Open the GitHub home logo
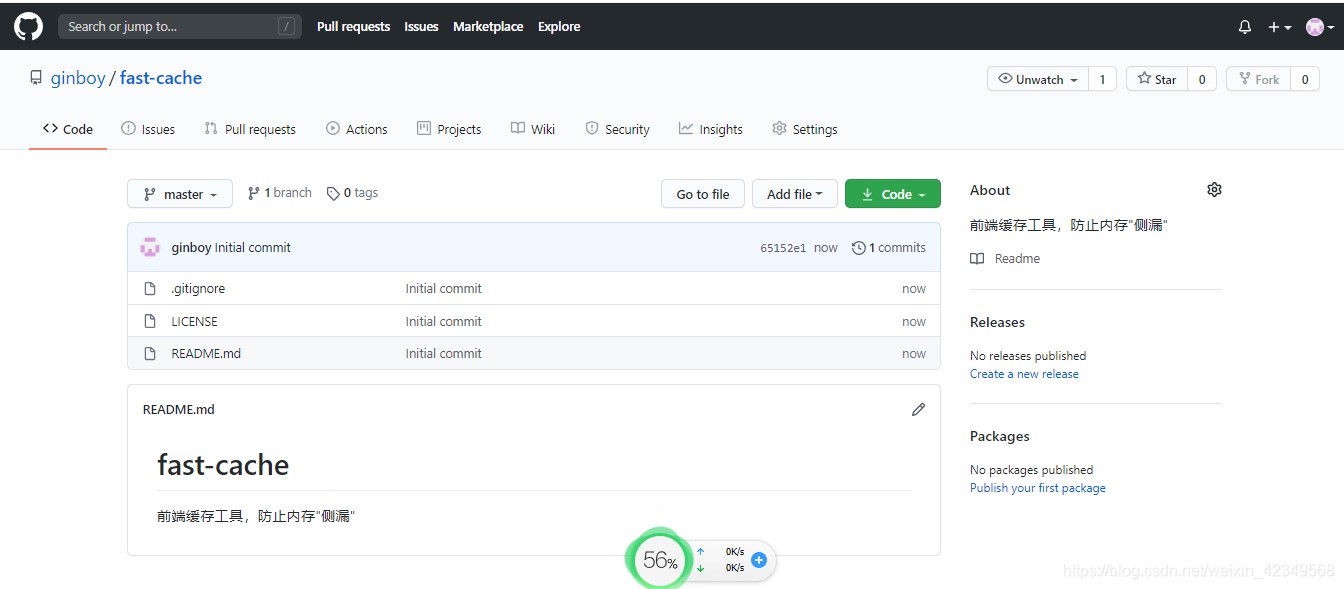1344x589 pixels. tap(28, 27)
